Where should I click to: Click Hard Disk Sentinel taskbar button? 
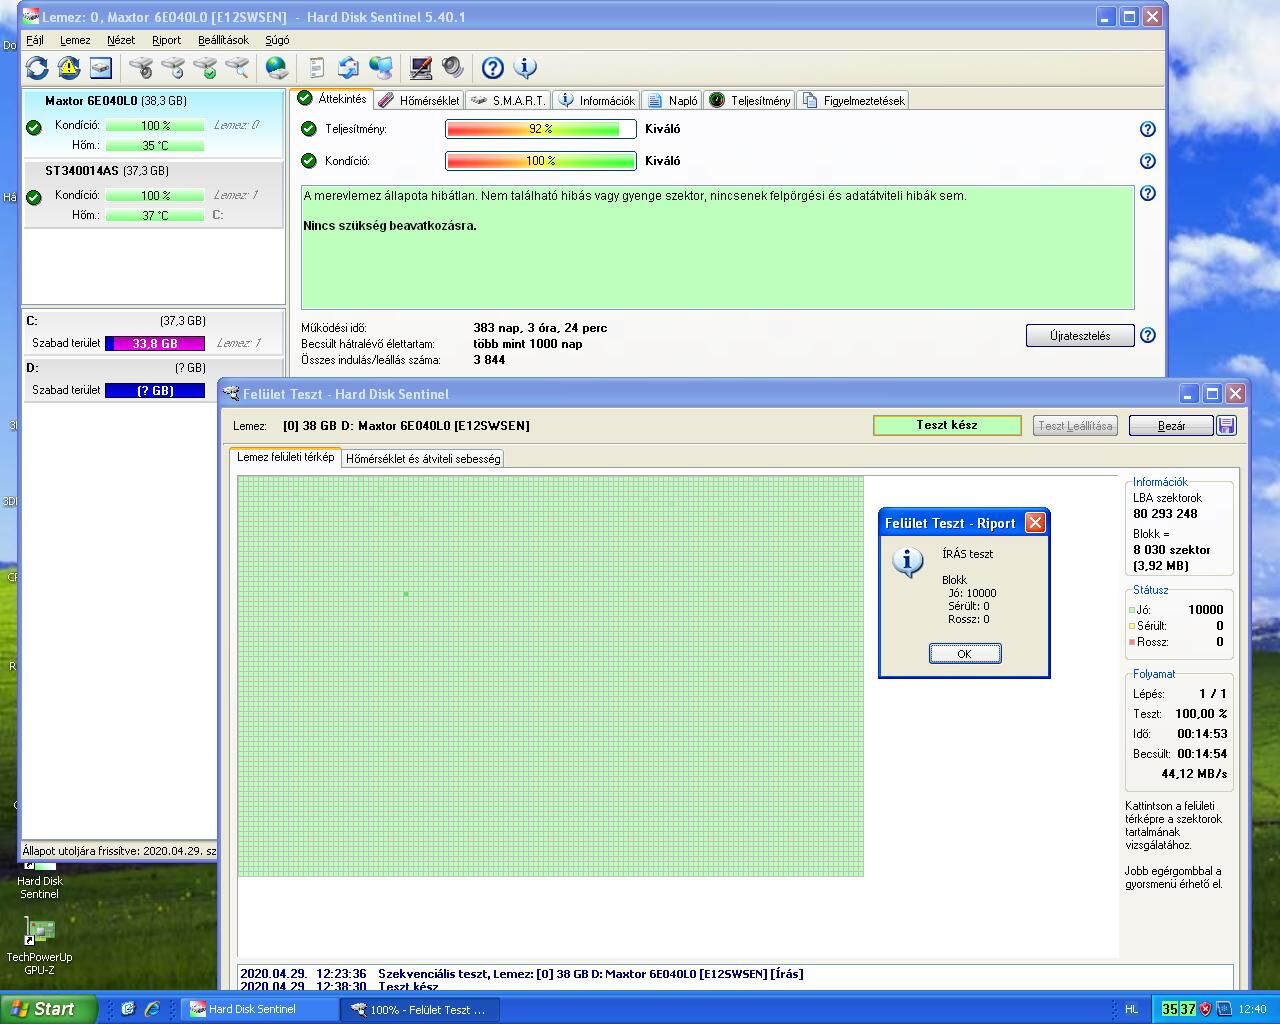[260, 1009]
